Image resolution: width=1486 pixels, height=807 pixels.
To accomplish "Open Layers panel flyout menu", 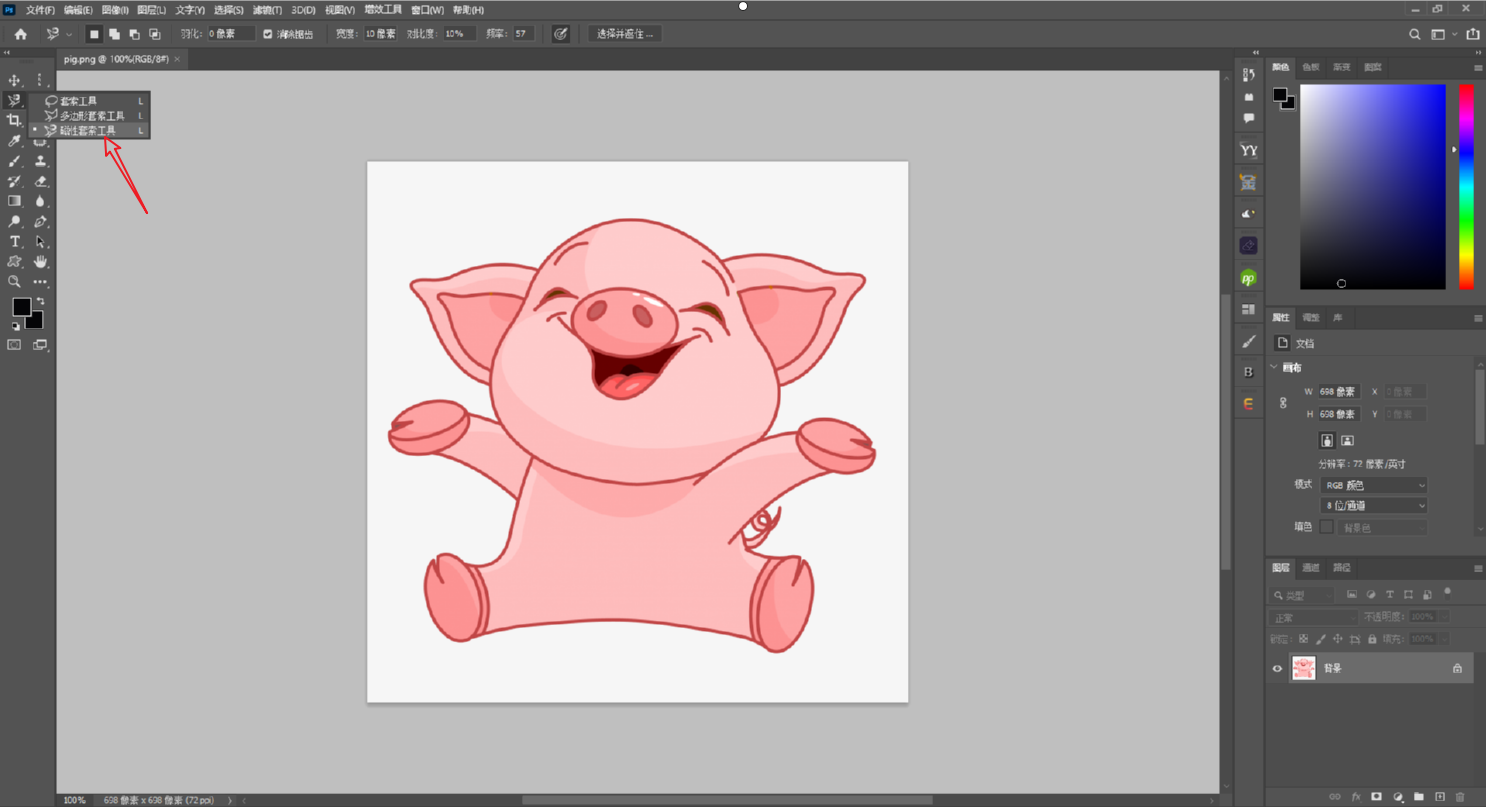I will tap(1478, 568).
